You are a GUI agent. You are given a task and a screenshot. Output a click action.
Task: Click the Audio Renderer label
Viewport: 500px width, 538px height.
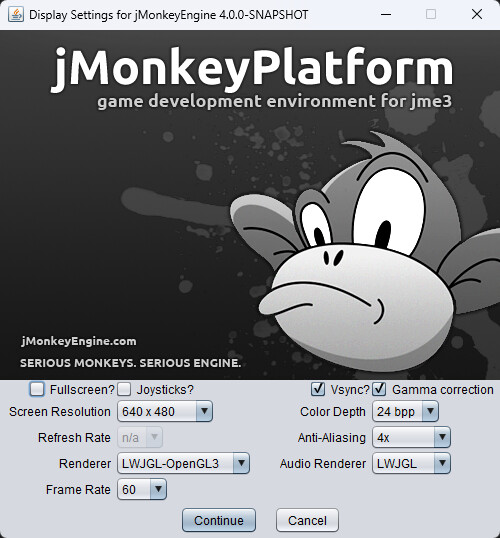[x=323, y=464]
